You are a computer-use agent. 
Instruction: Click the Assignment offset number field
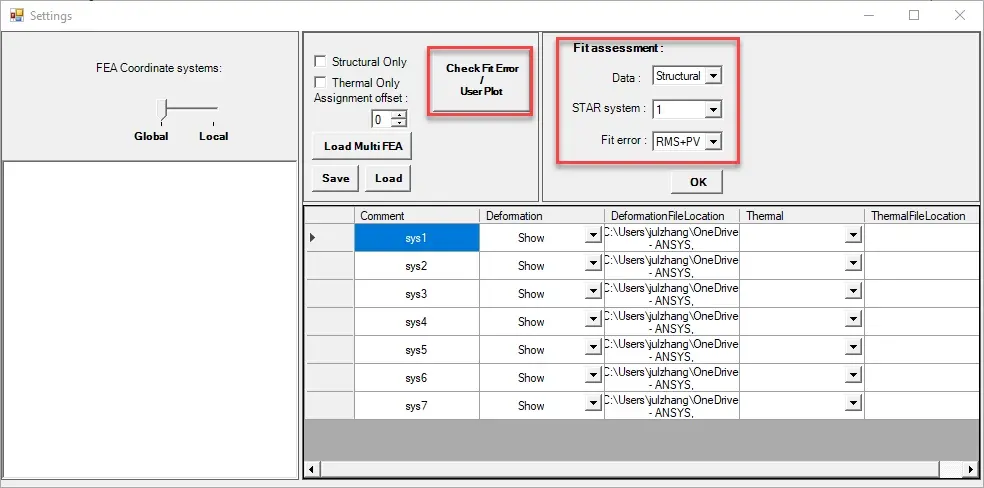tap(382, 119)
